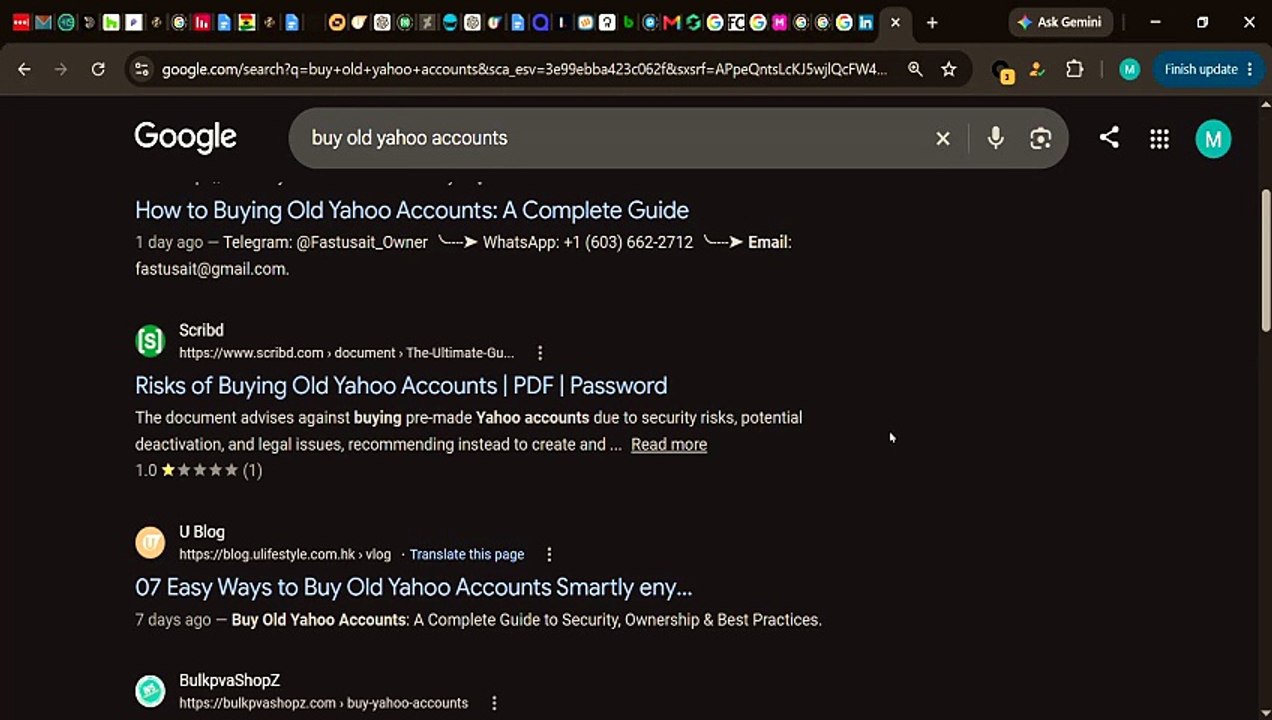
Task: Click the browser address bar URL
Action: pos(524,69)
